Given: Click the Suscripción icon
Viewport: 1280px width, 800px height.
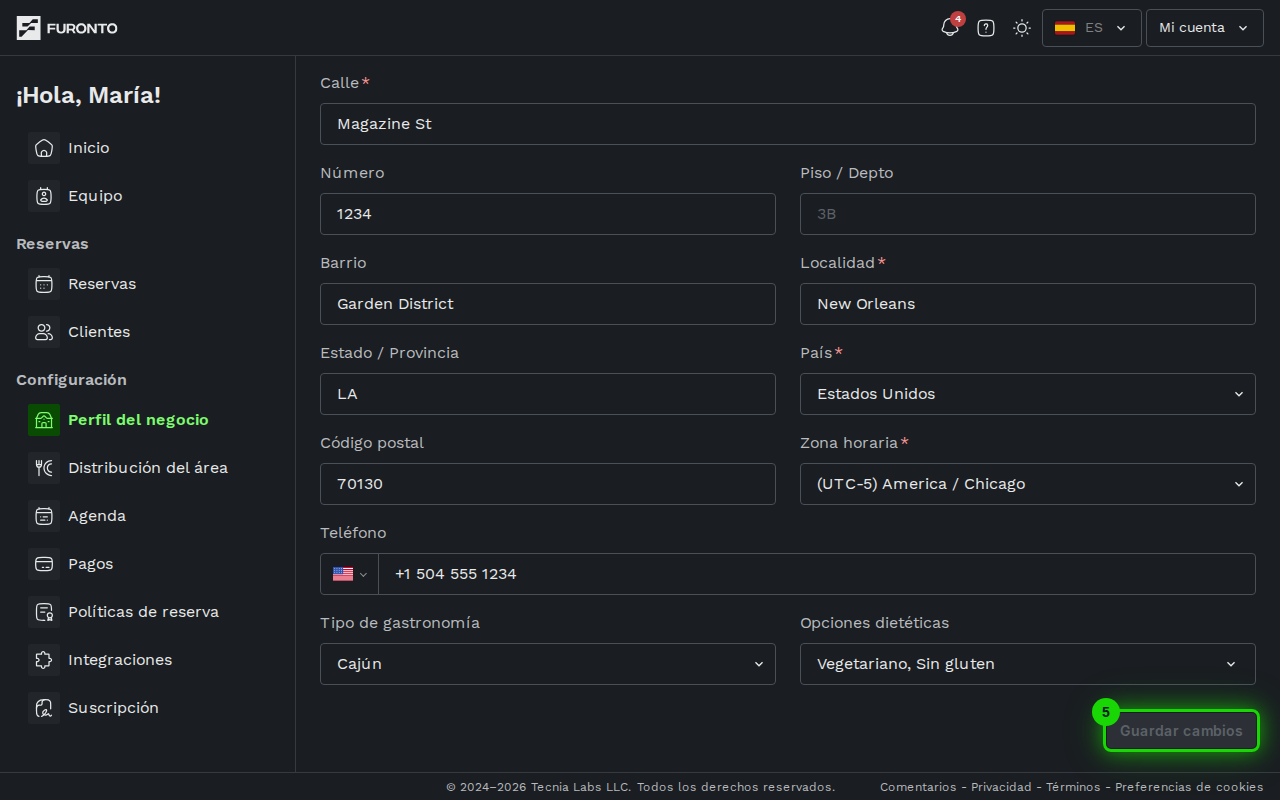Looking at the screenshot, I should pyautogui.click(x=44, y=708).
